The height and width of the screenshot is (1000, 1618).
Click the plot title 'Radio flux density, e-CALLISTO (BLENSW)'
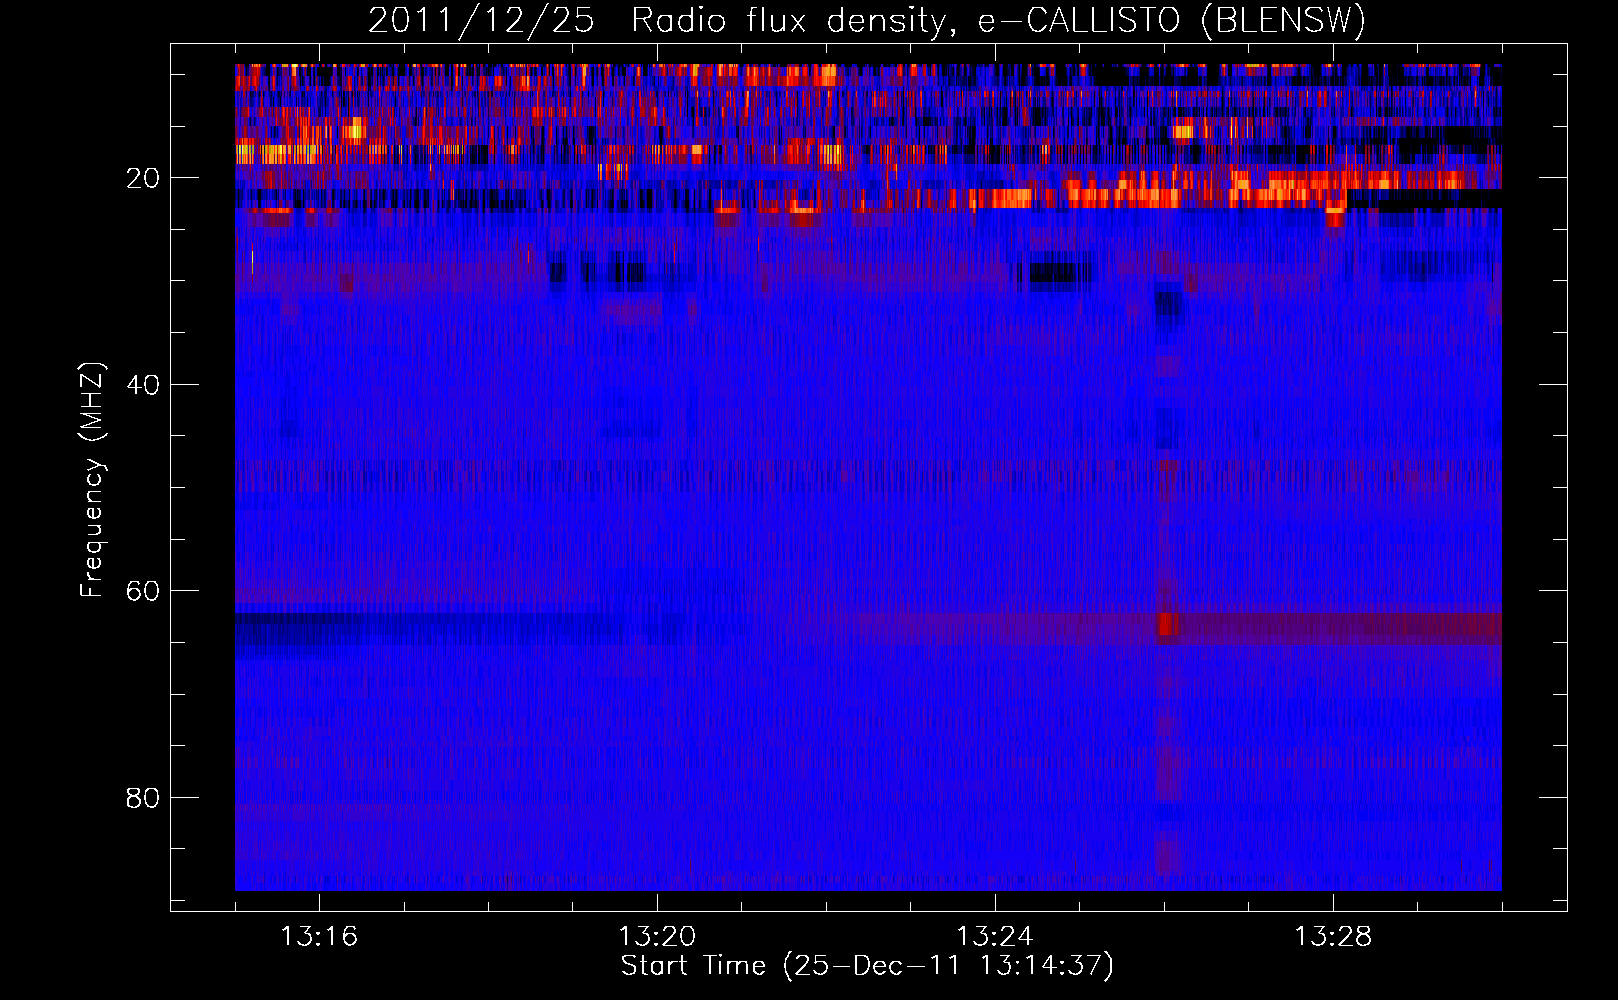click(x=998, y=21)
